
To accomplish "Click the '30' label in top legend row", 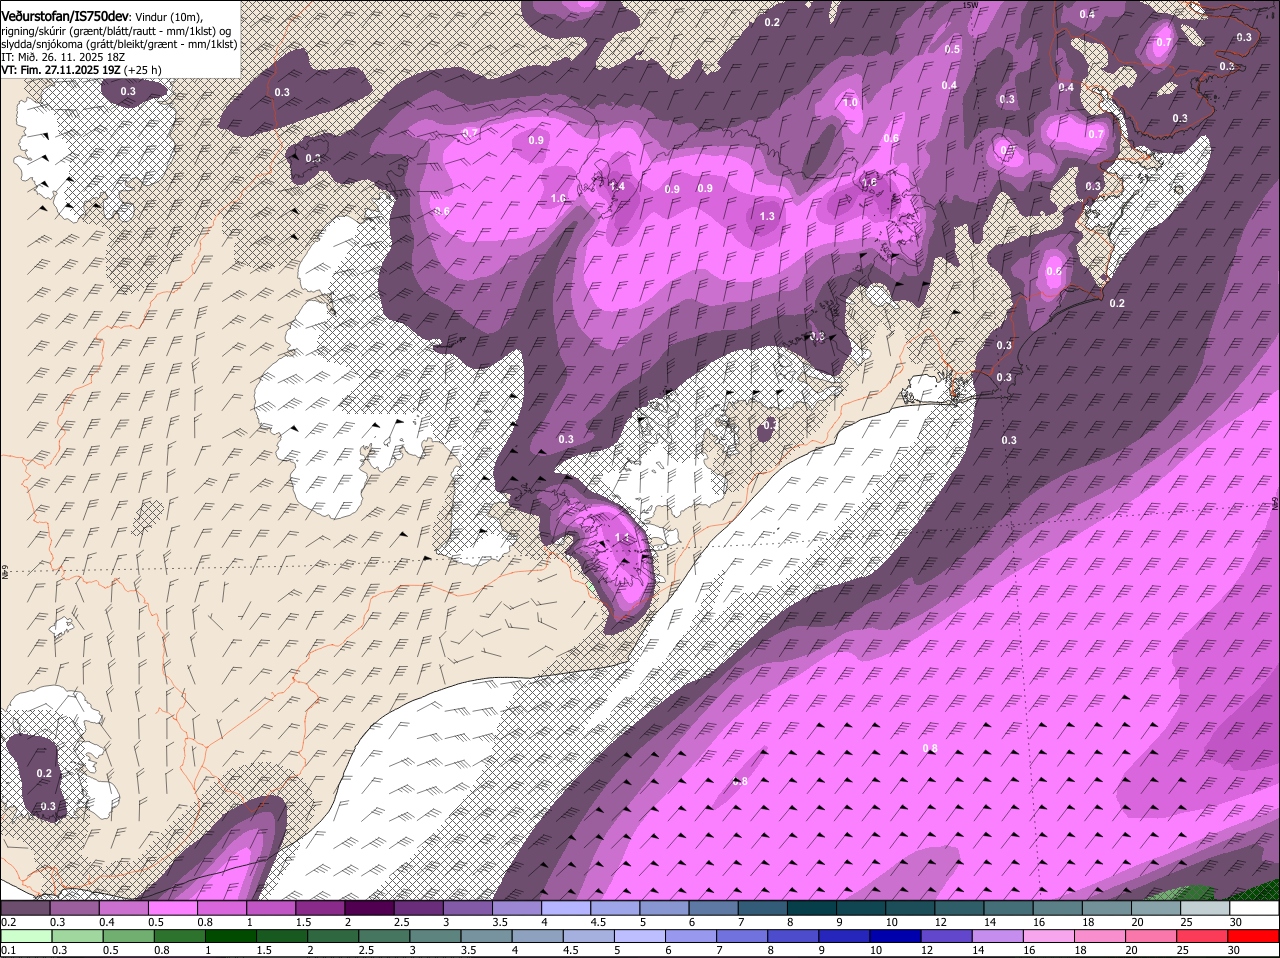I will (x=1236, y=922).
